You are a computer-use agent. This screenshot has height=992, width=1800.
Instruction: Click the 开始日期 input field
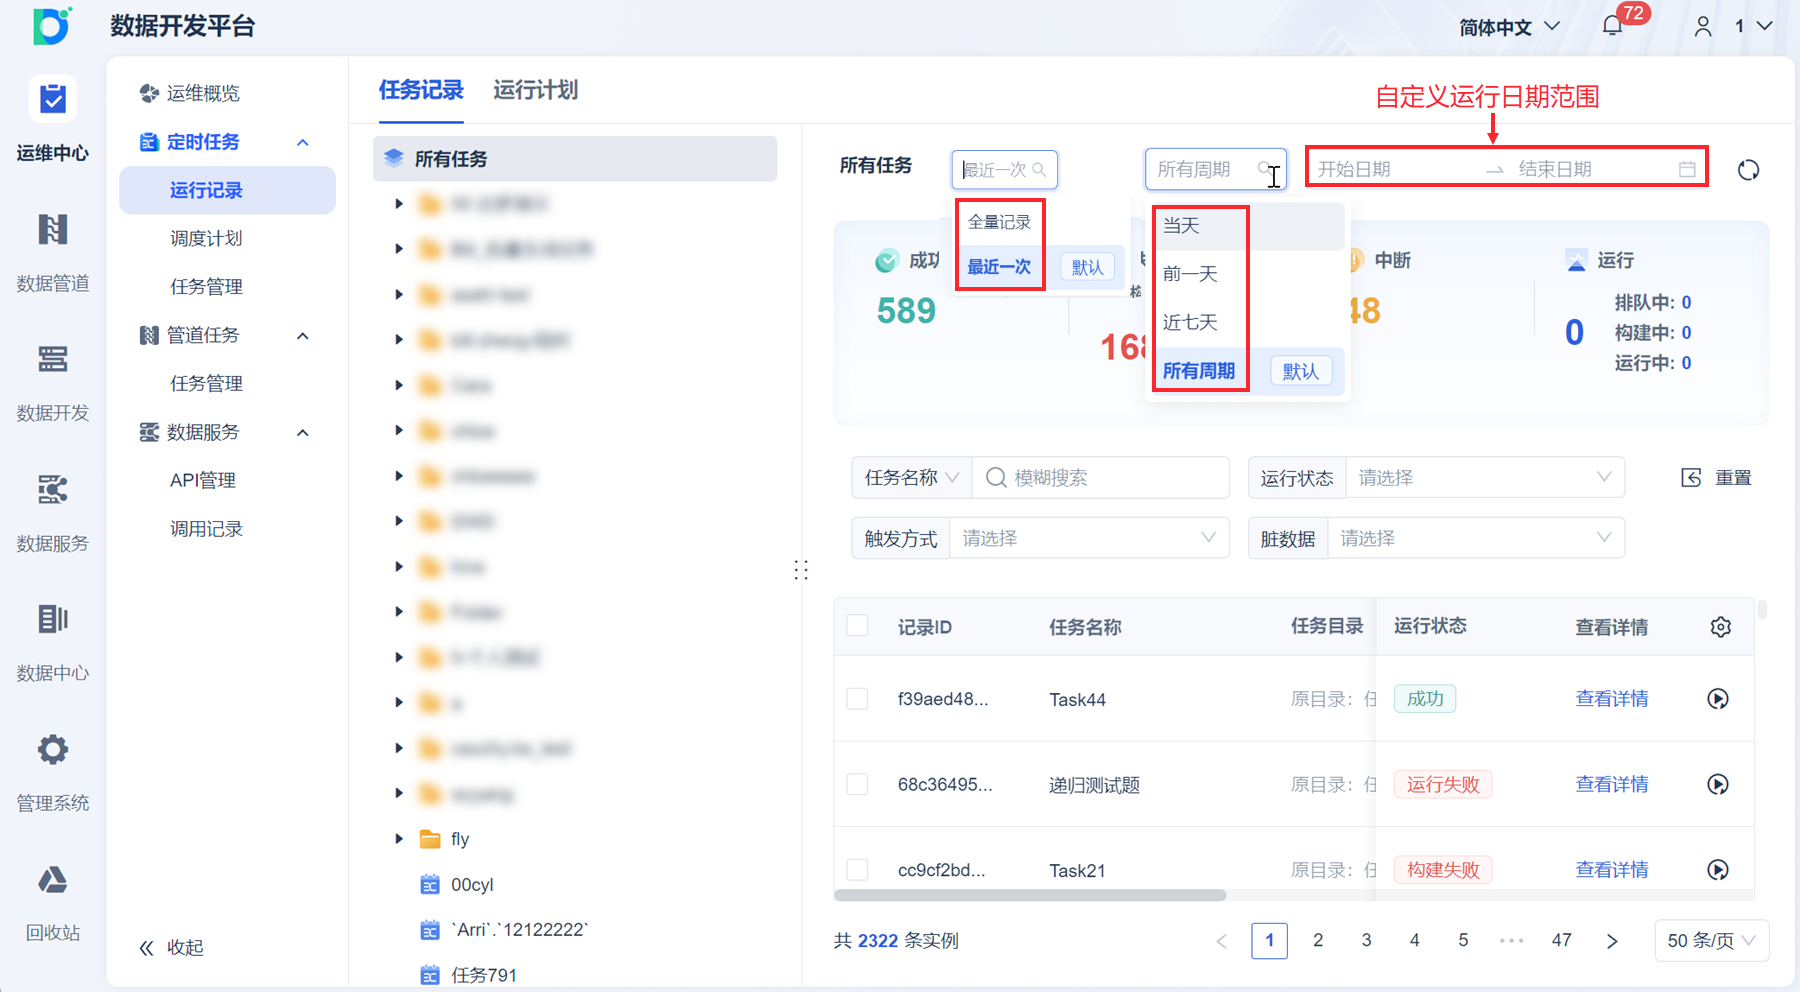tap(1395, 169)
